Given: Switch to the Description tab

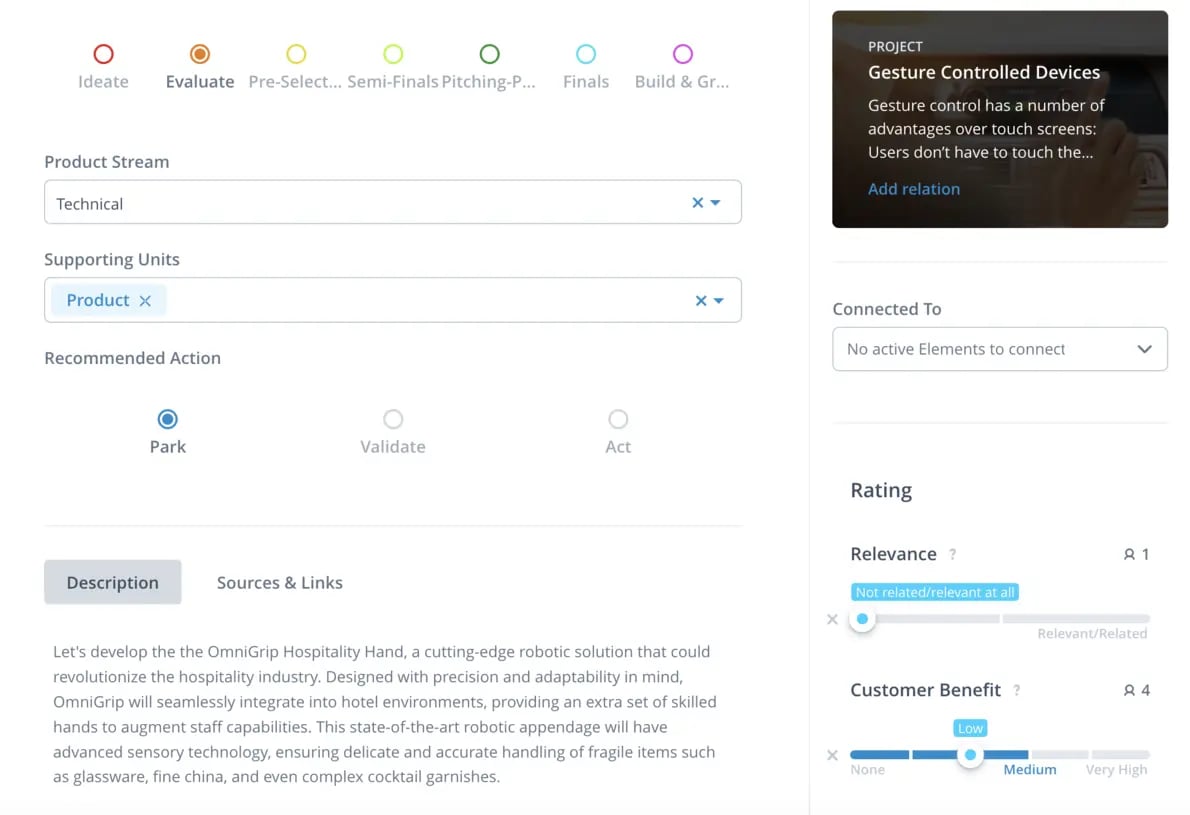Looking at the screenshot, I should 113,583.
